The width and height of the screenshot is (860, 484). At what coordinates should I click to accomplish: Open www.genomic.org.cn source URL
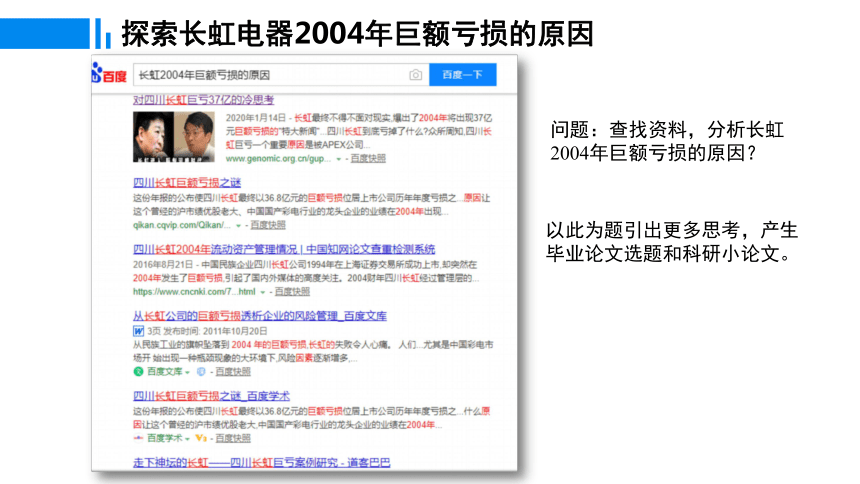278,159
